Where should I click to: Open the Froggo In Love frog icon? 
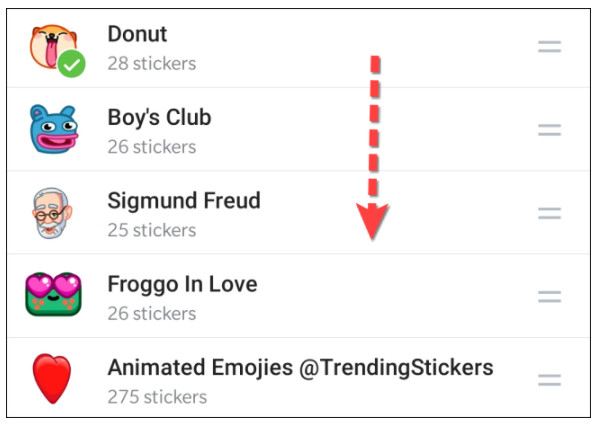[x=53, y=296]
